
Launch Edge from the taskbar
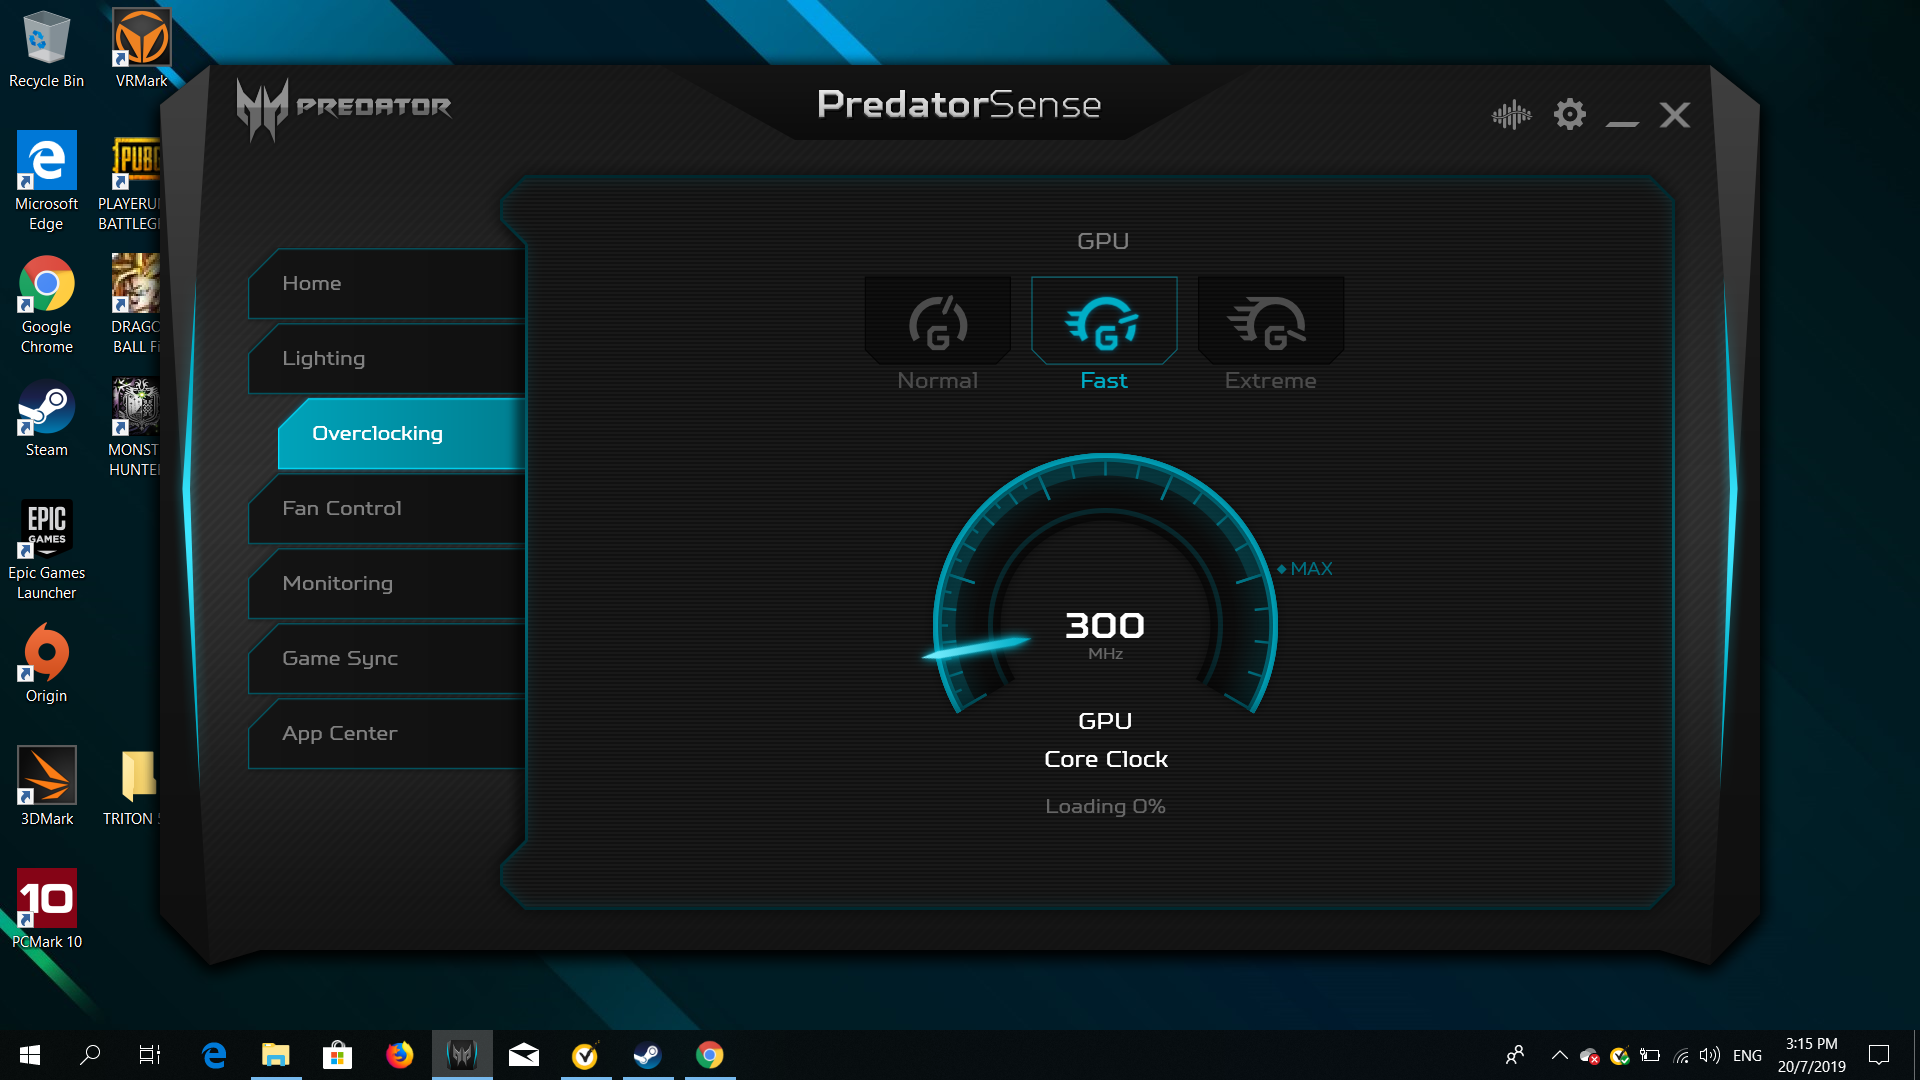(214, 1055)
